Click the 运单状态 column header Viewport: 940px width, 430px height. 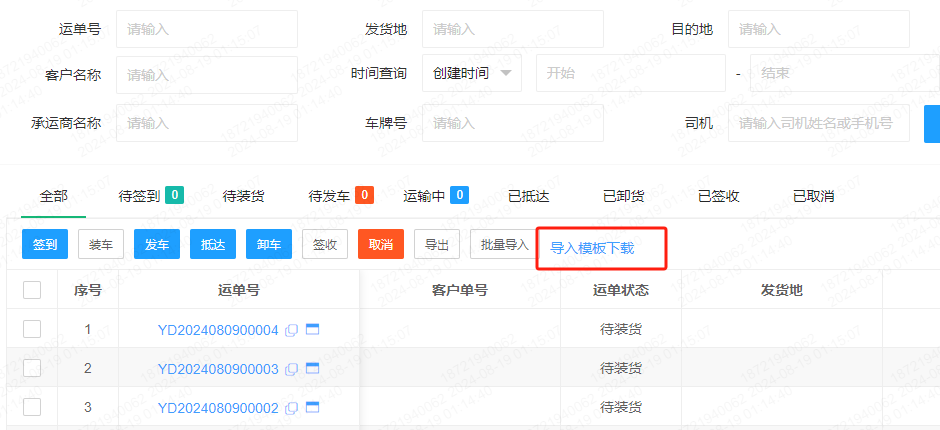[620, 290]
